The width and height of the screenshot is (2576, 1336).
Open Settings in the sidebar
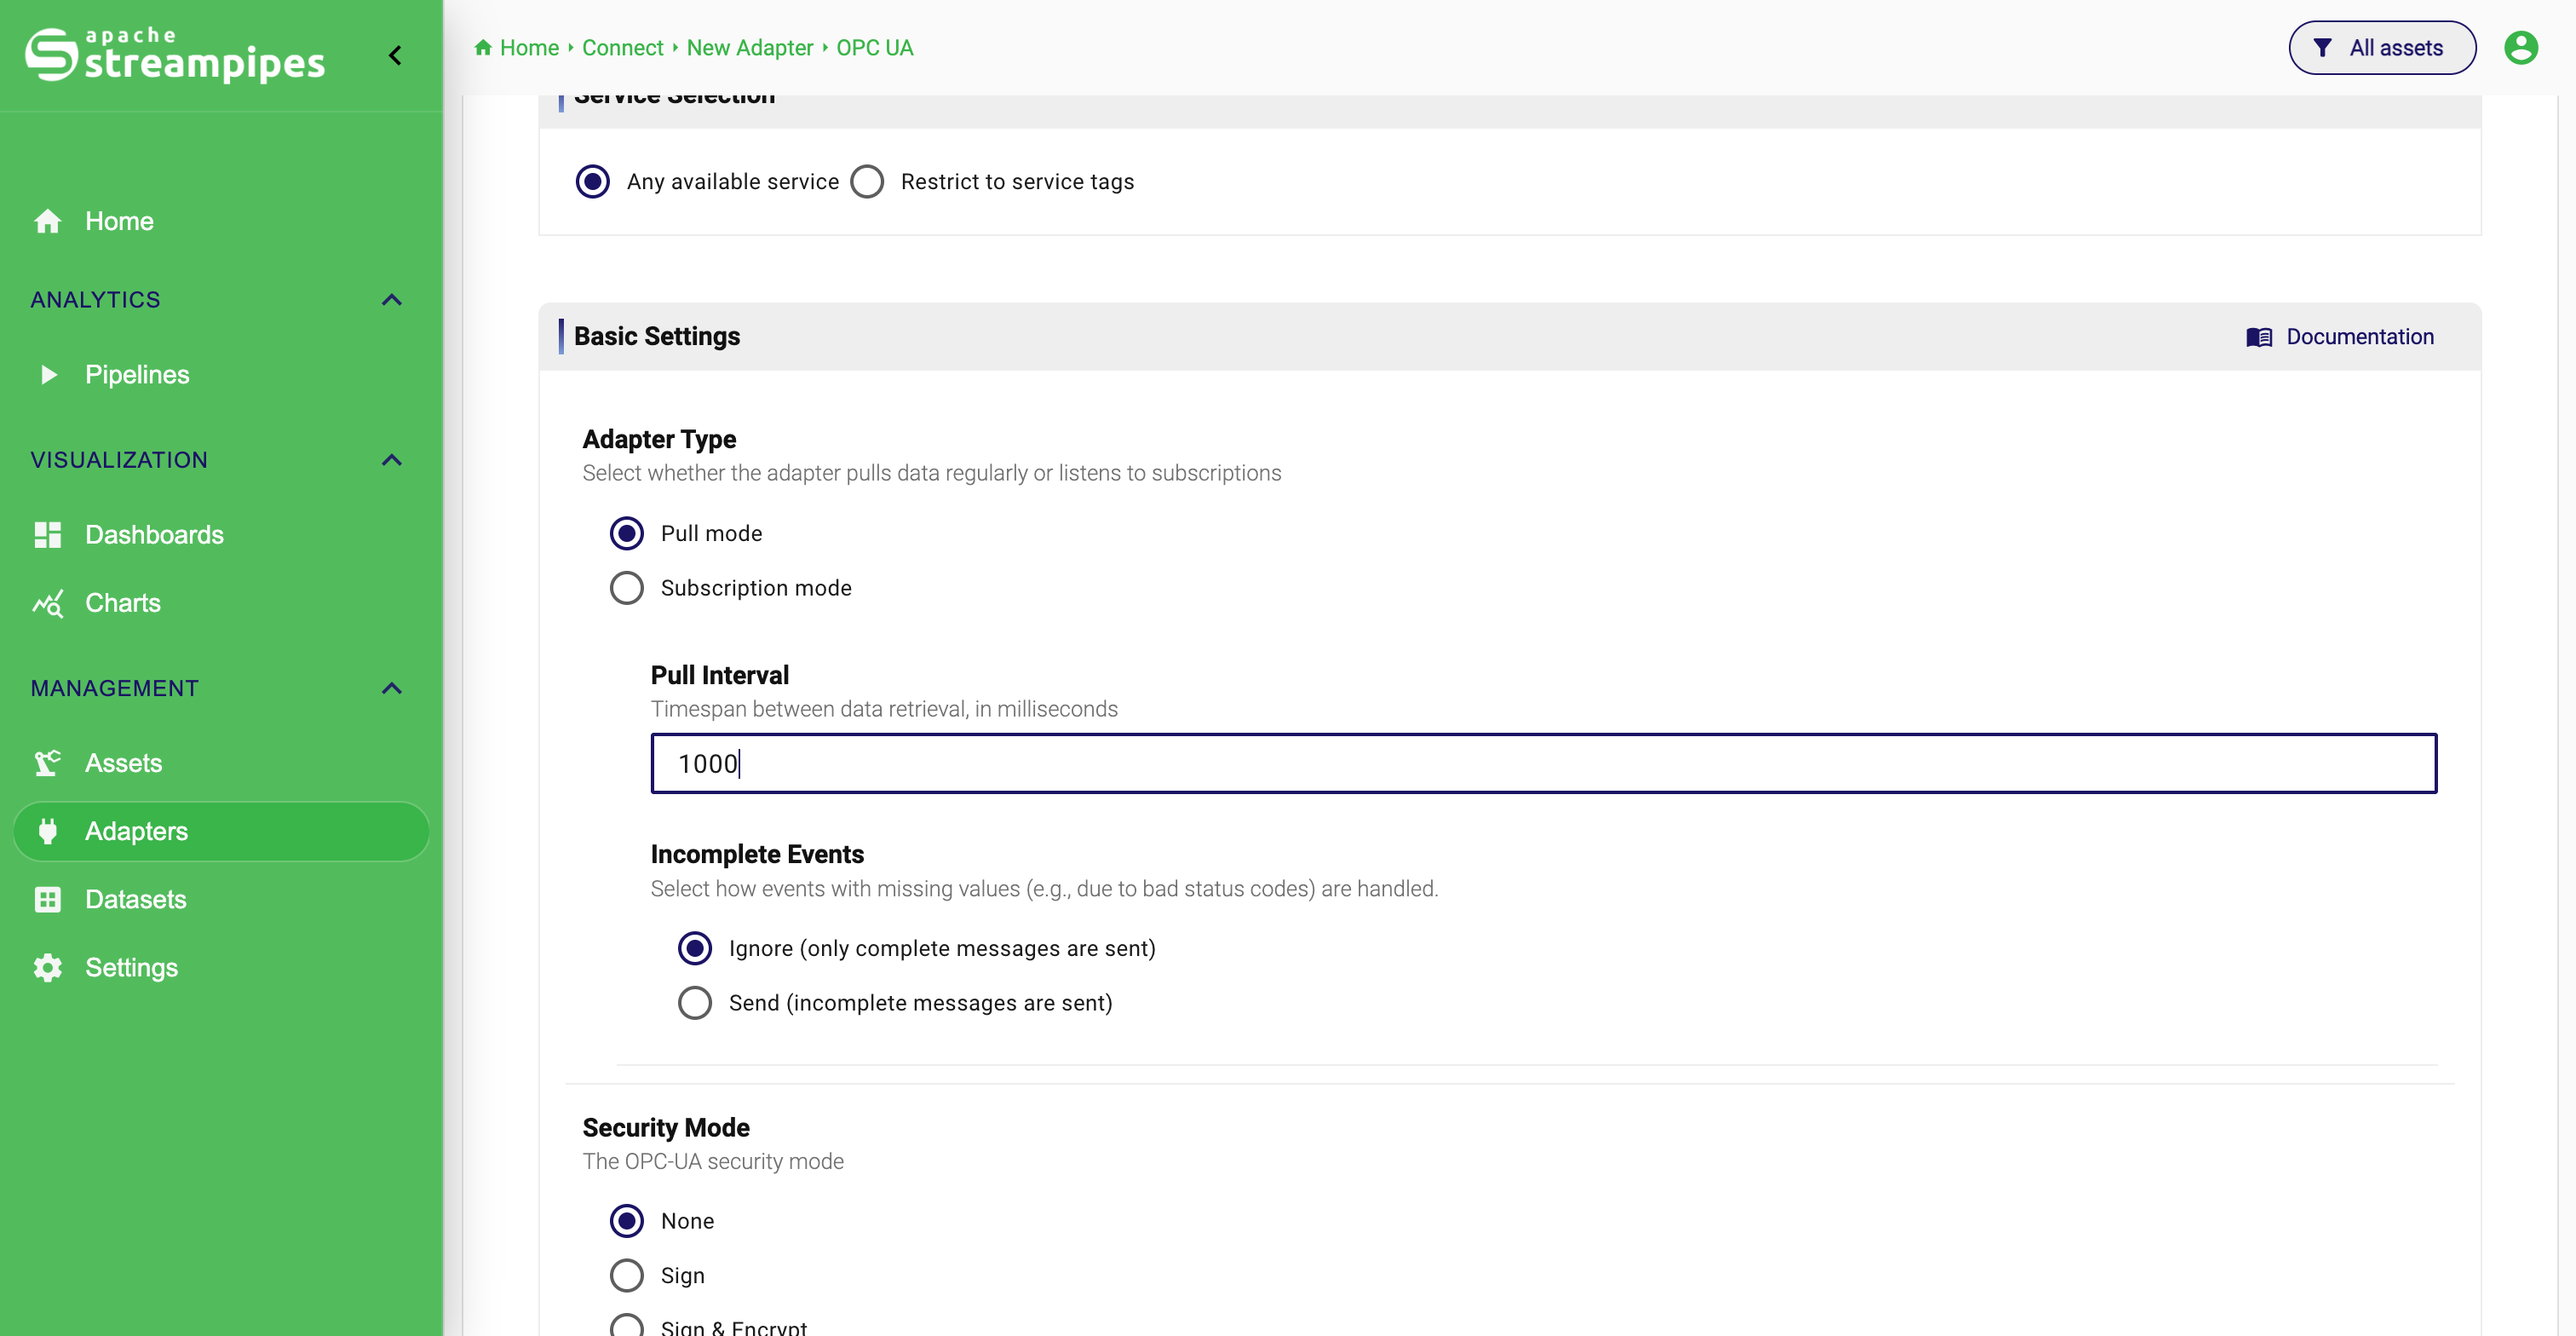[x=221, y=967]
